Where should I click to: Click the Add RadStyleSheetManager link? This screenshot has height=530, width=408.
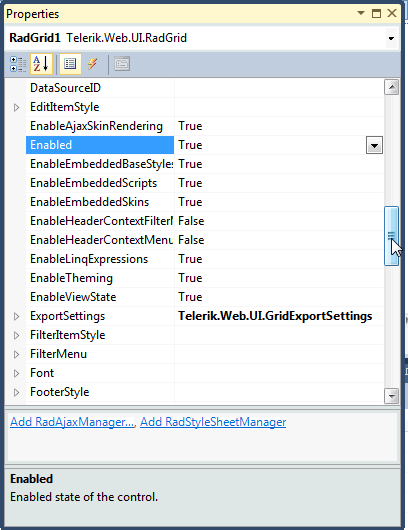213,422
